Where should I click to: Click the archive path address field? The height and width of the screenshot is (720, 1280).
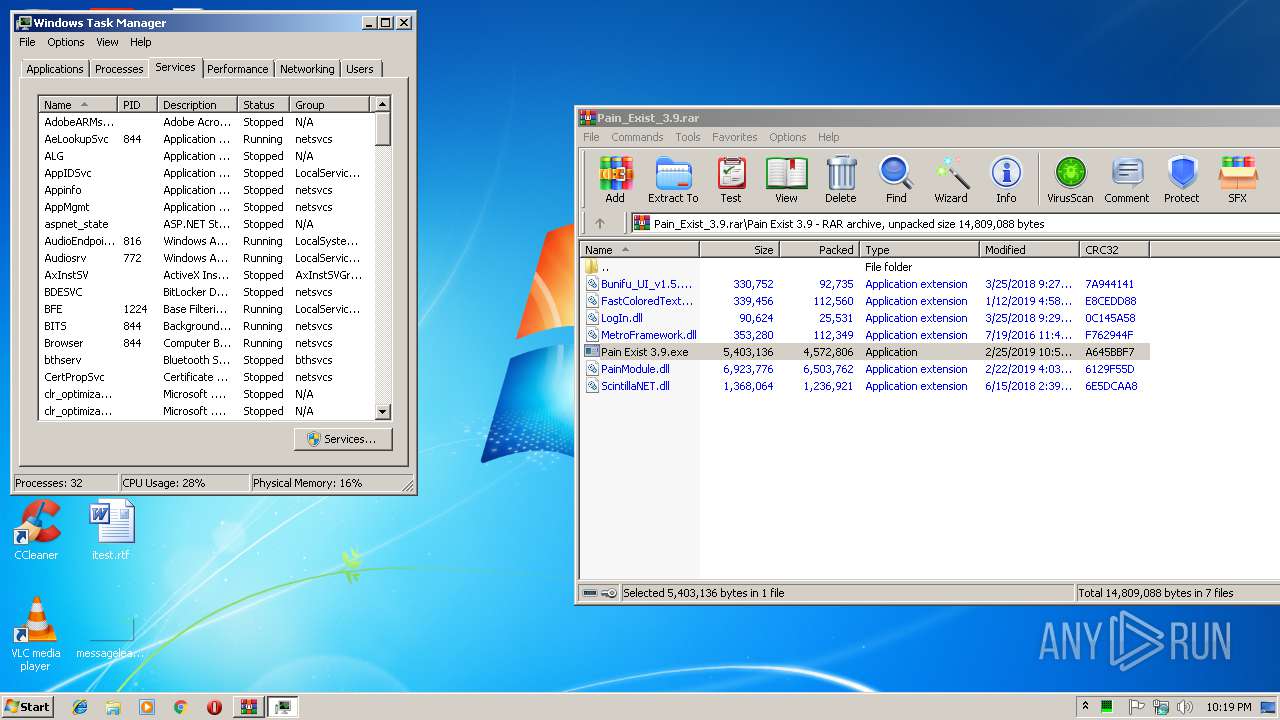955,224
